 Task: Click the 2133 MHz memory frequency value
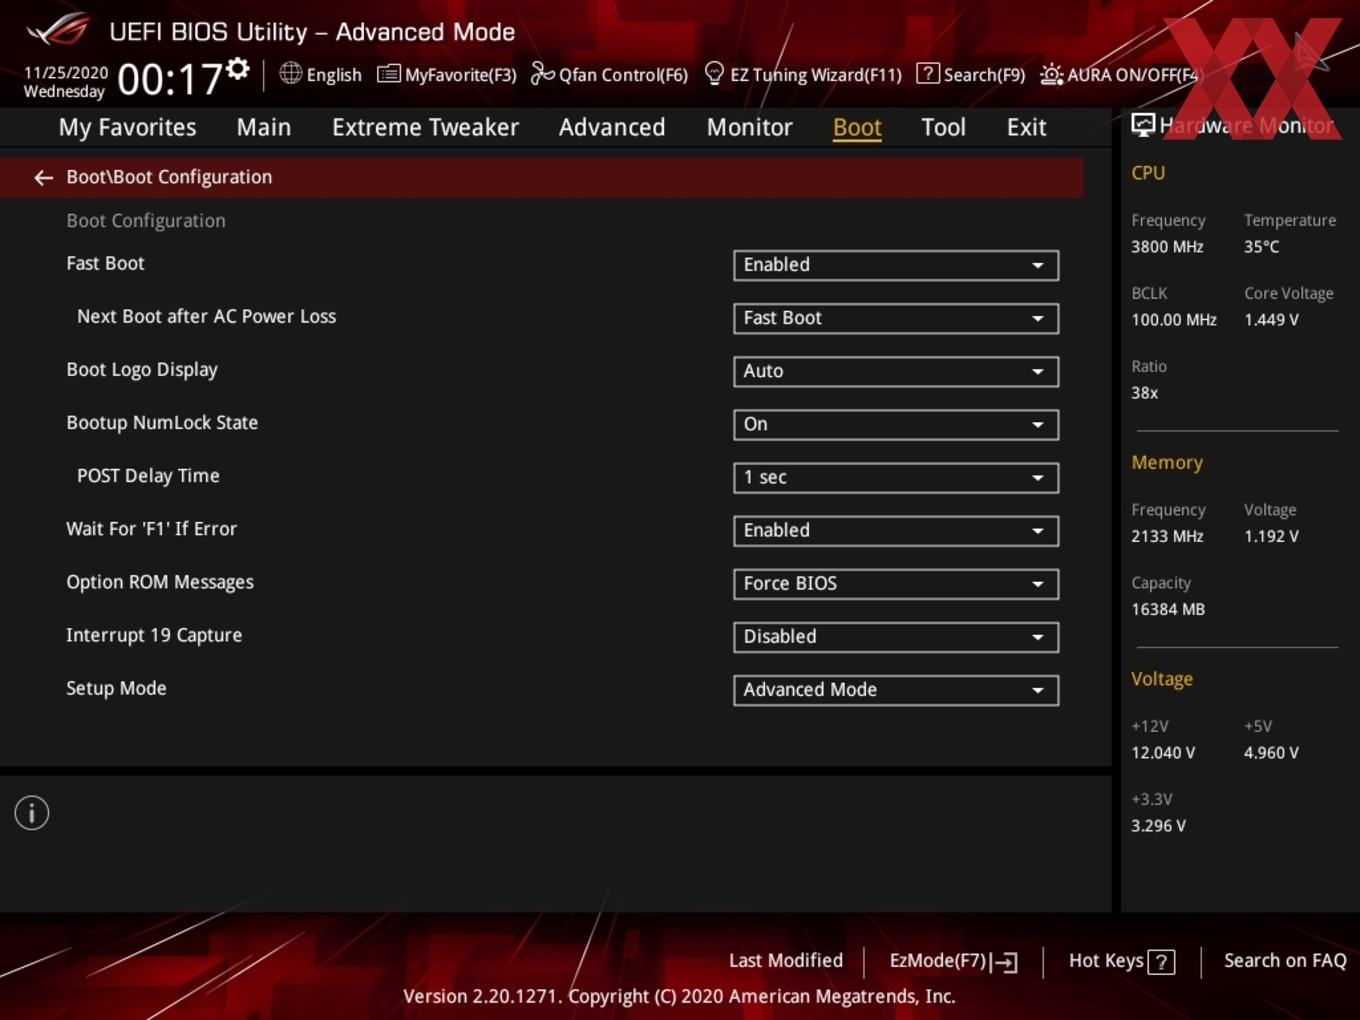(1167, 537)
